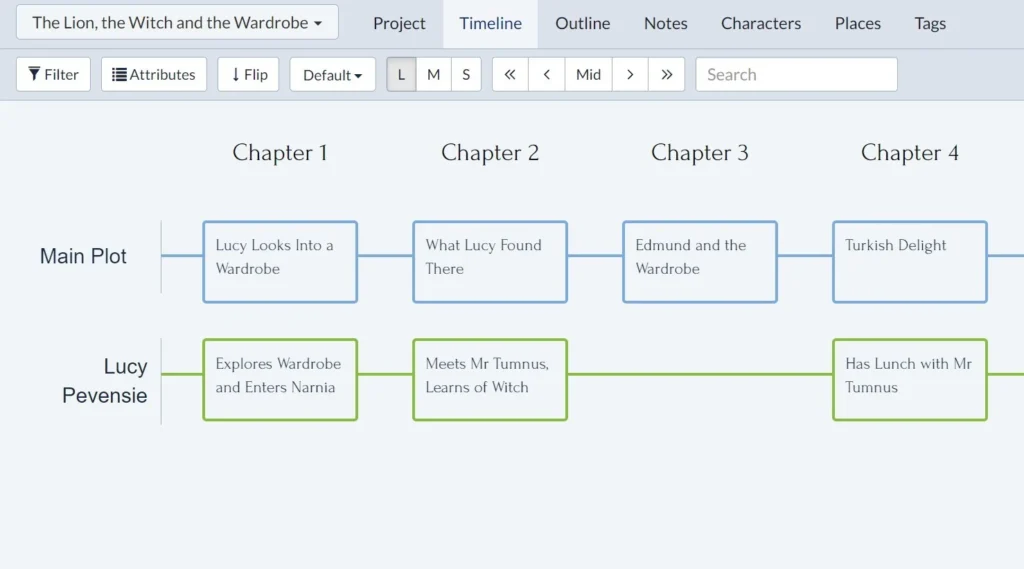Image resolution: width=1024 pixels, height=569 pixels.
Task: Open 'What Lucy Found There' card
Action: click(490, 262)
